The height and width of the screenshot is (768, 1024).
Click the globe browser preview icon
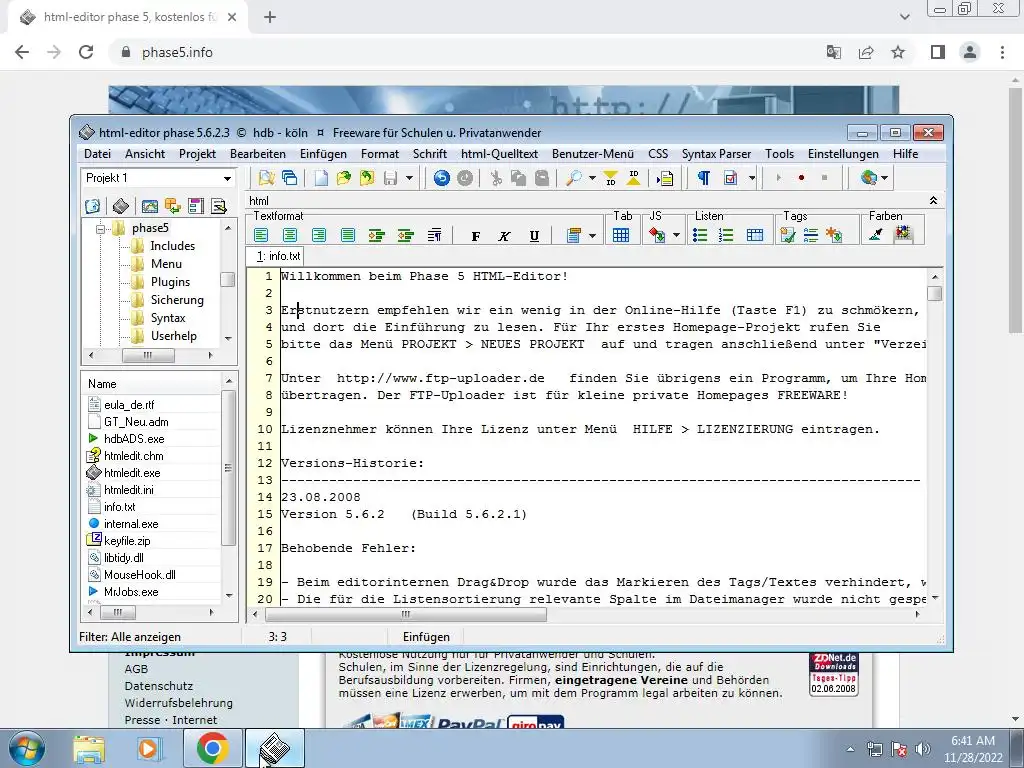click(x=868, y=178)
